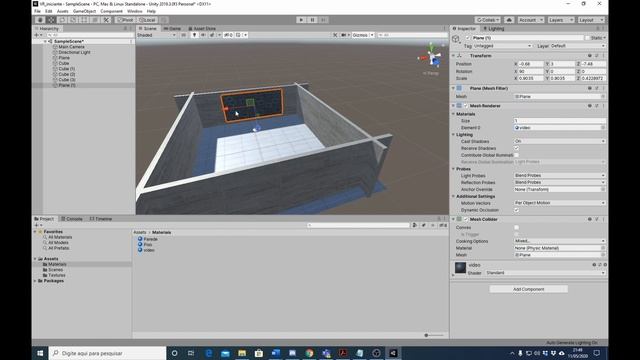Open the GameObject icon picker in Inspector
Viewport: 640px width, 360px height.
456,39
